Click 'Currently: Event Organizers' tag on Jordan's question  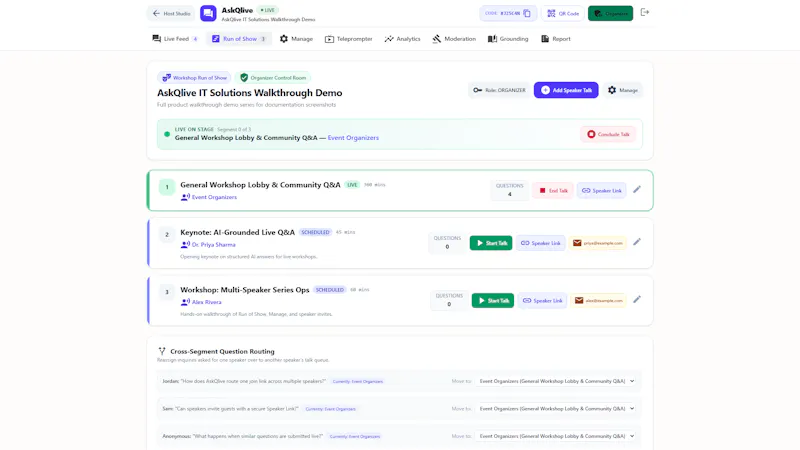coord(358,381)
